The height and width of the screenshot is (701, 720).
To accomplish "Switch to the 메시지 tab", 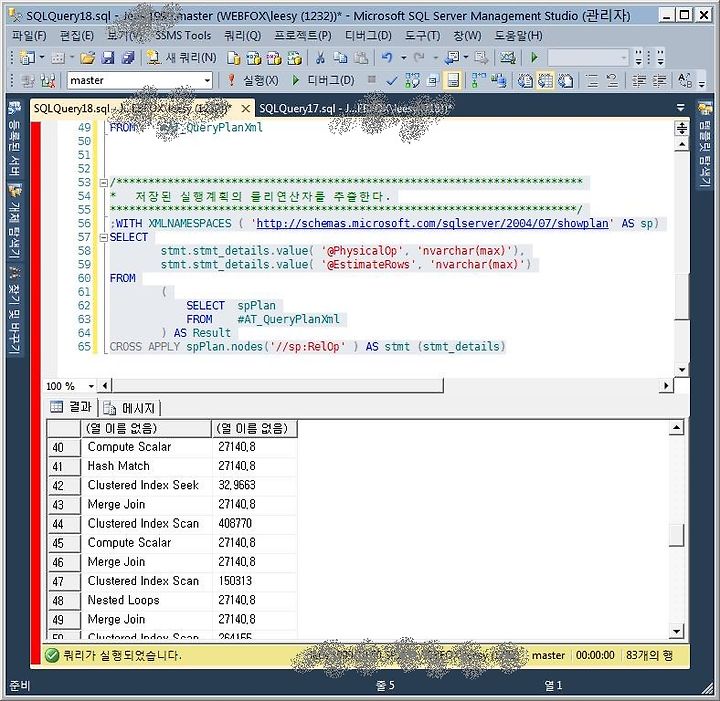I will coord(131,408).
